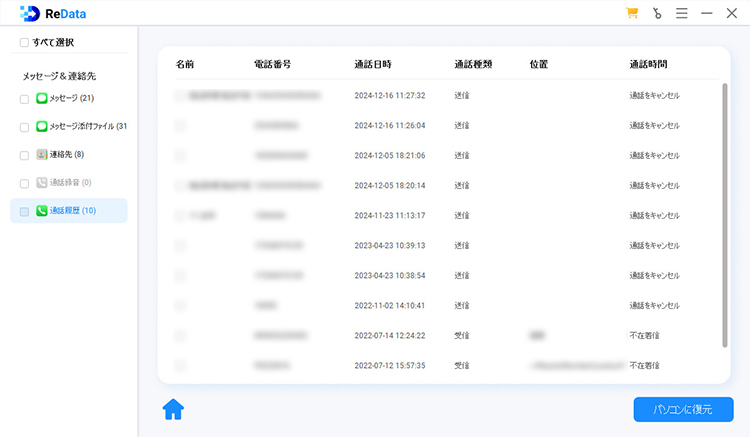Click the registration key icon
The width and height of the screenshot is (750, 437).
(657, 13)
